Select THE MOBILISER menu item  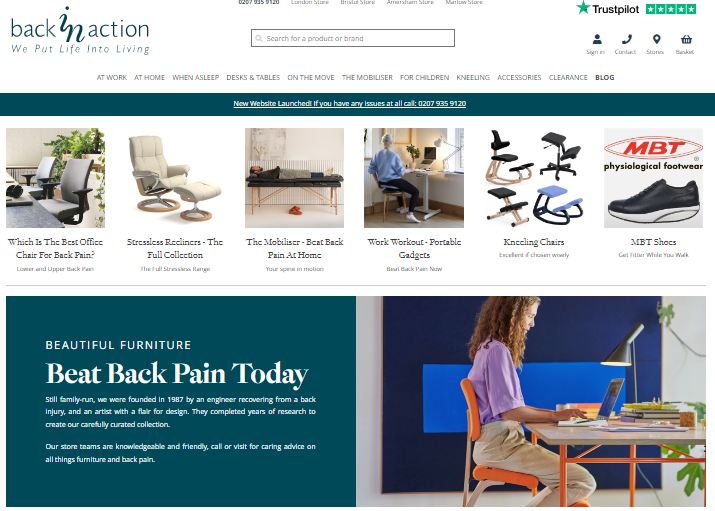coord(367,77)
